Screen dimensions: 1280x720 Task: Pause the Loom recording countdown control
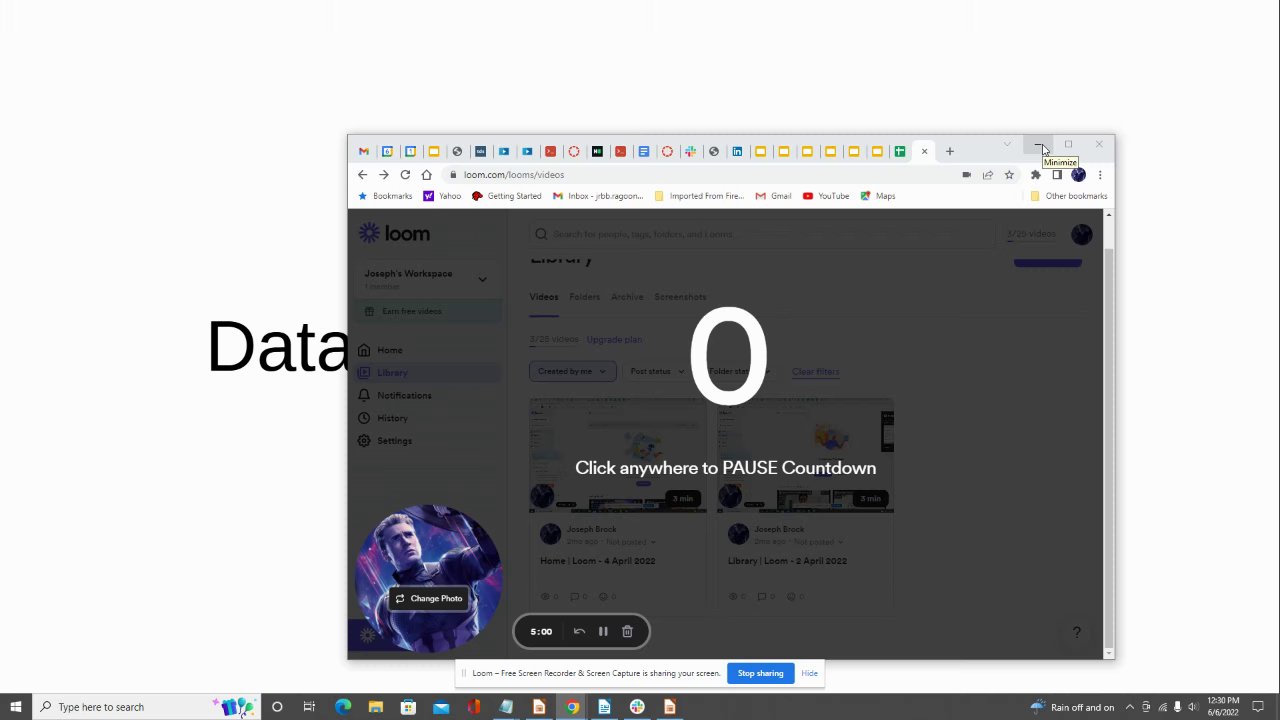pyautogui.click(x=603, y=631)
